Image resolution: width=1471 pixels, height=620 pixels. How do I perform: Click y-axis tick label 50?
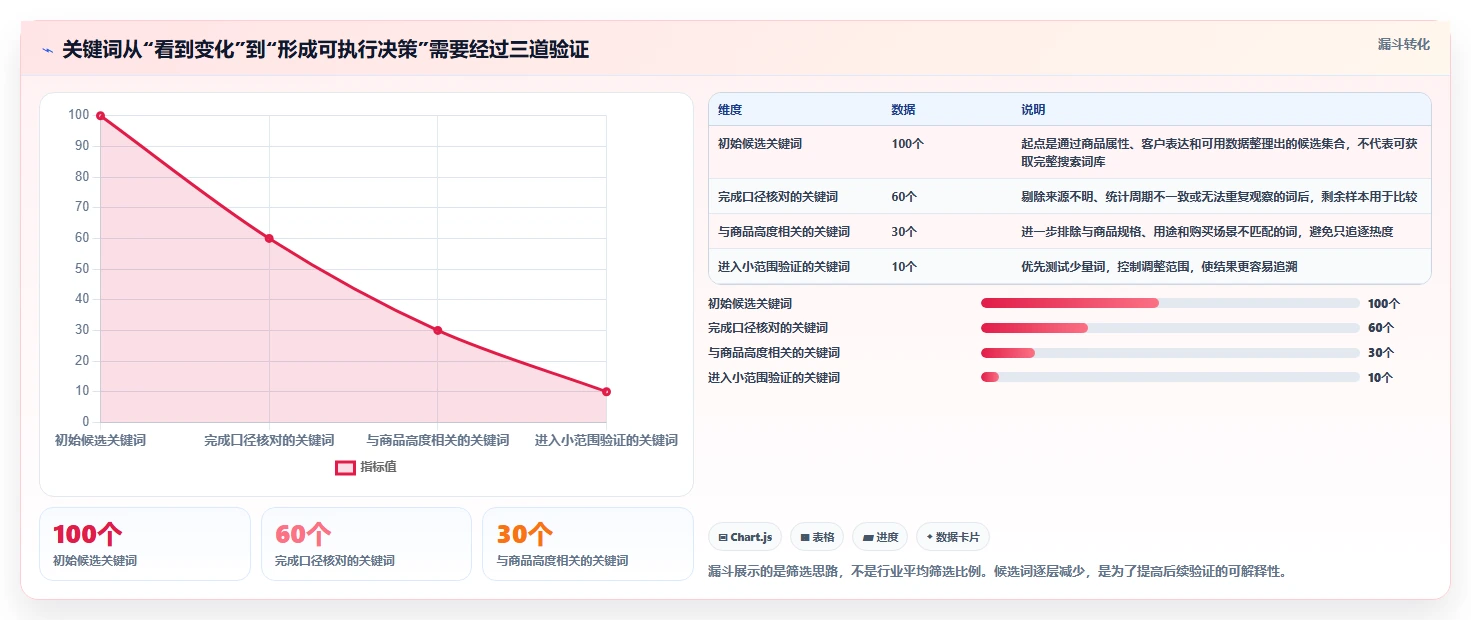click(82, 269)
